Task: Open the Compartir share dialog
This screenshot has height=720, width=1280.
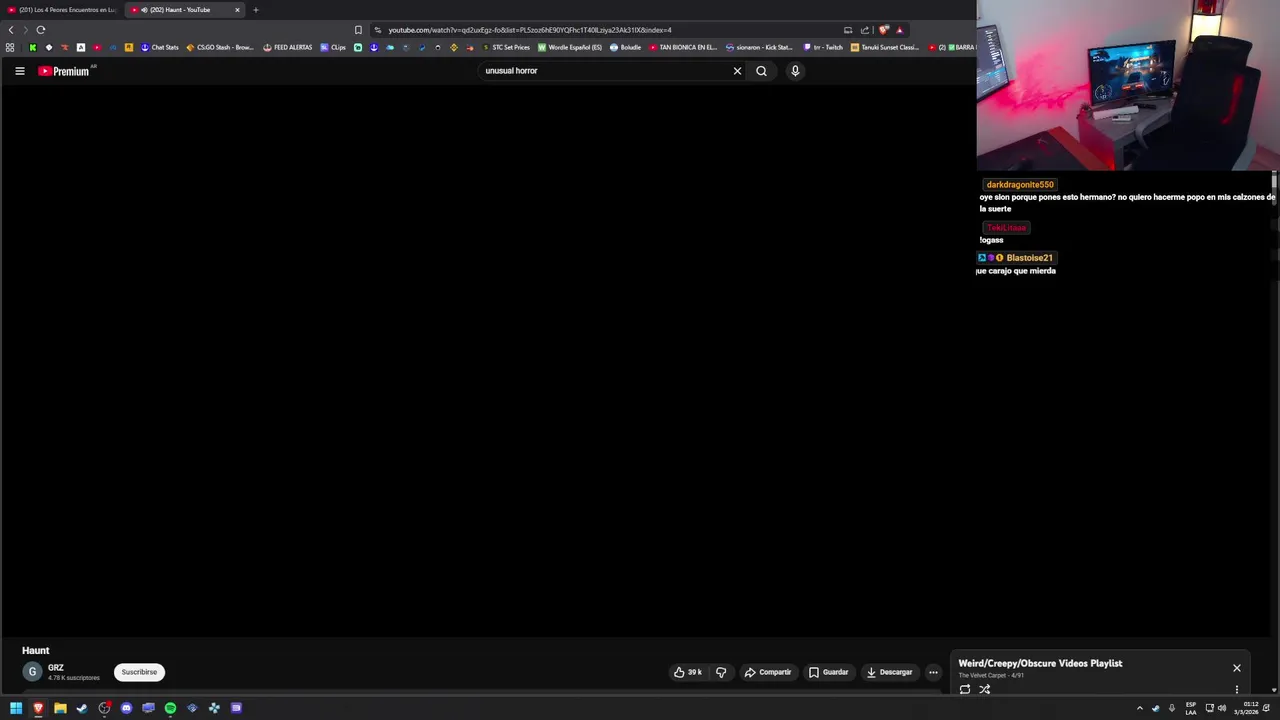Action: pyautogui.click(x=768, y=672)
